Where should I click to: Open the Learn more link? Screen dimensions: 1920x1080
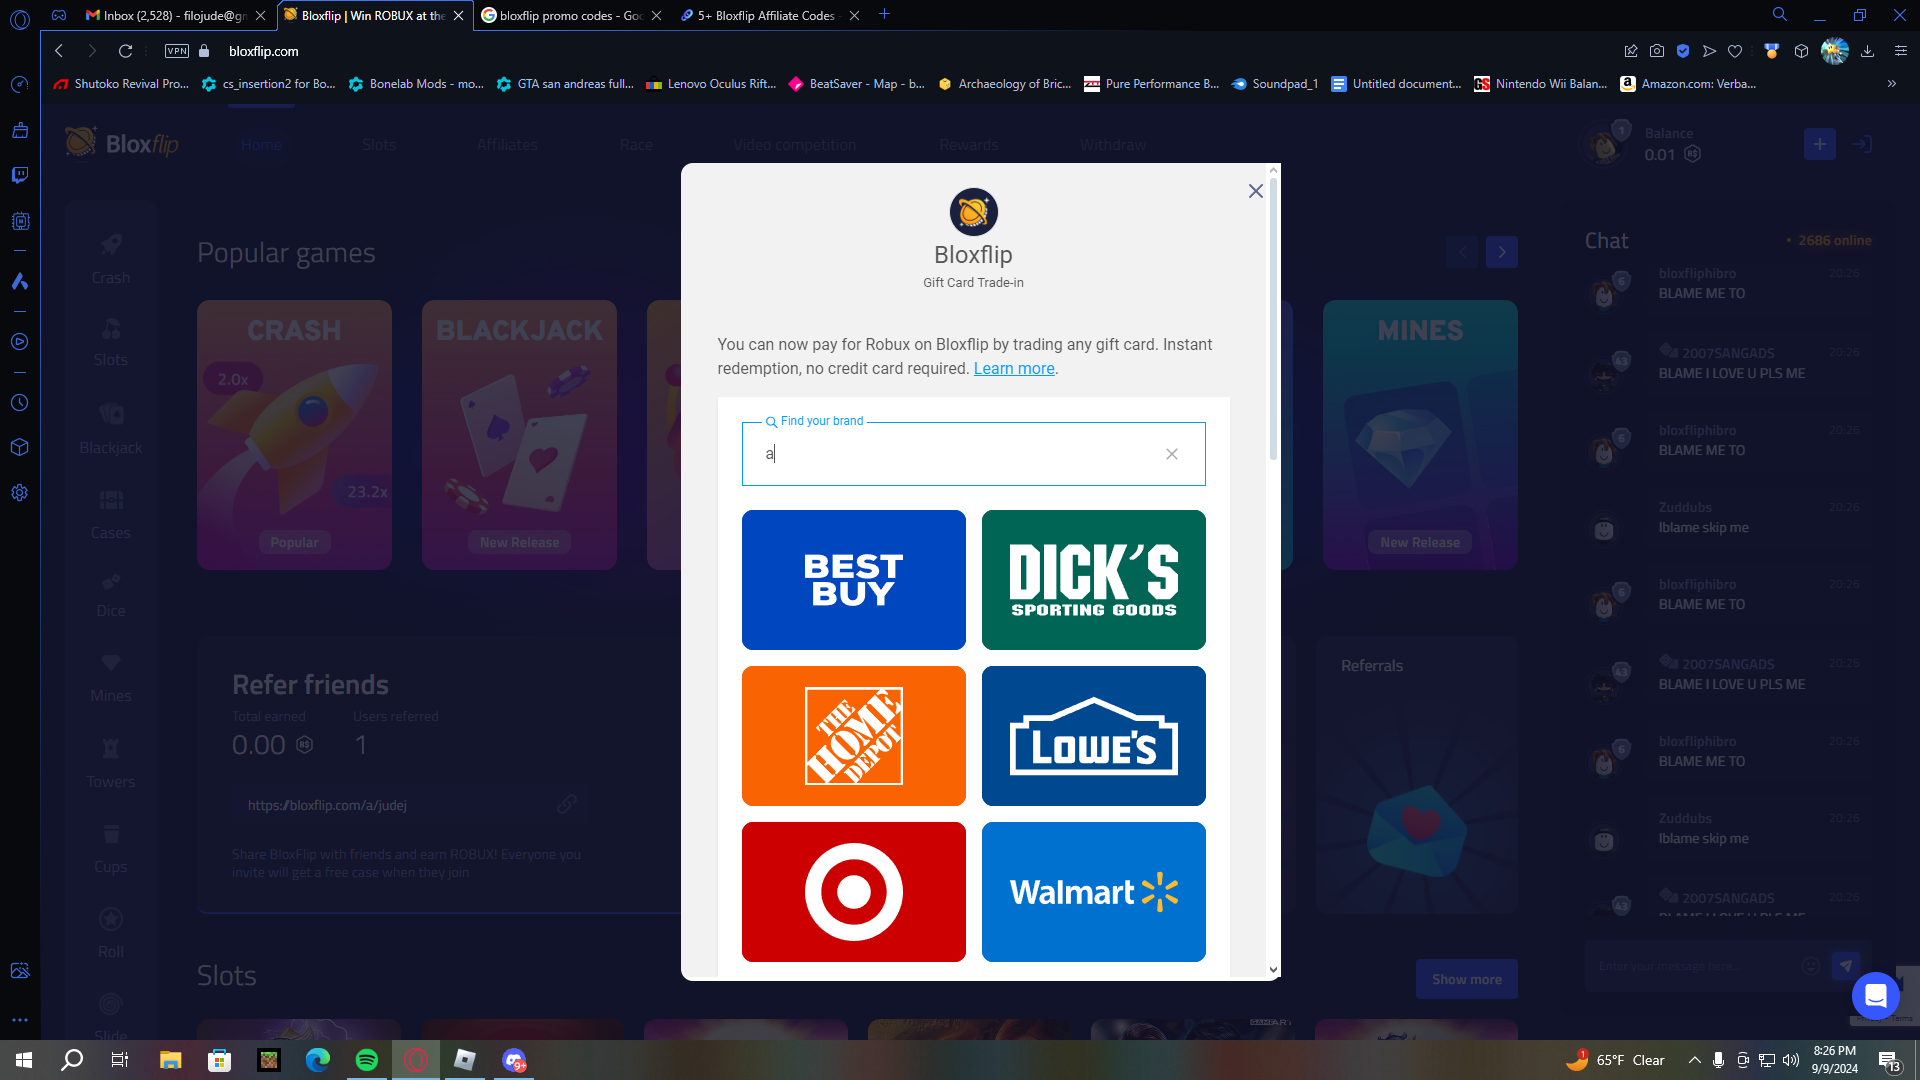point(1013,369)
